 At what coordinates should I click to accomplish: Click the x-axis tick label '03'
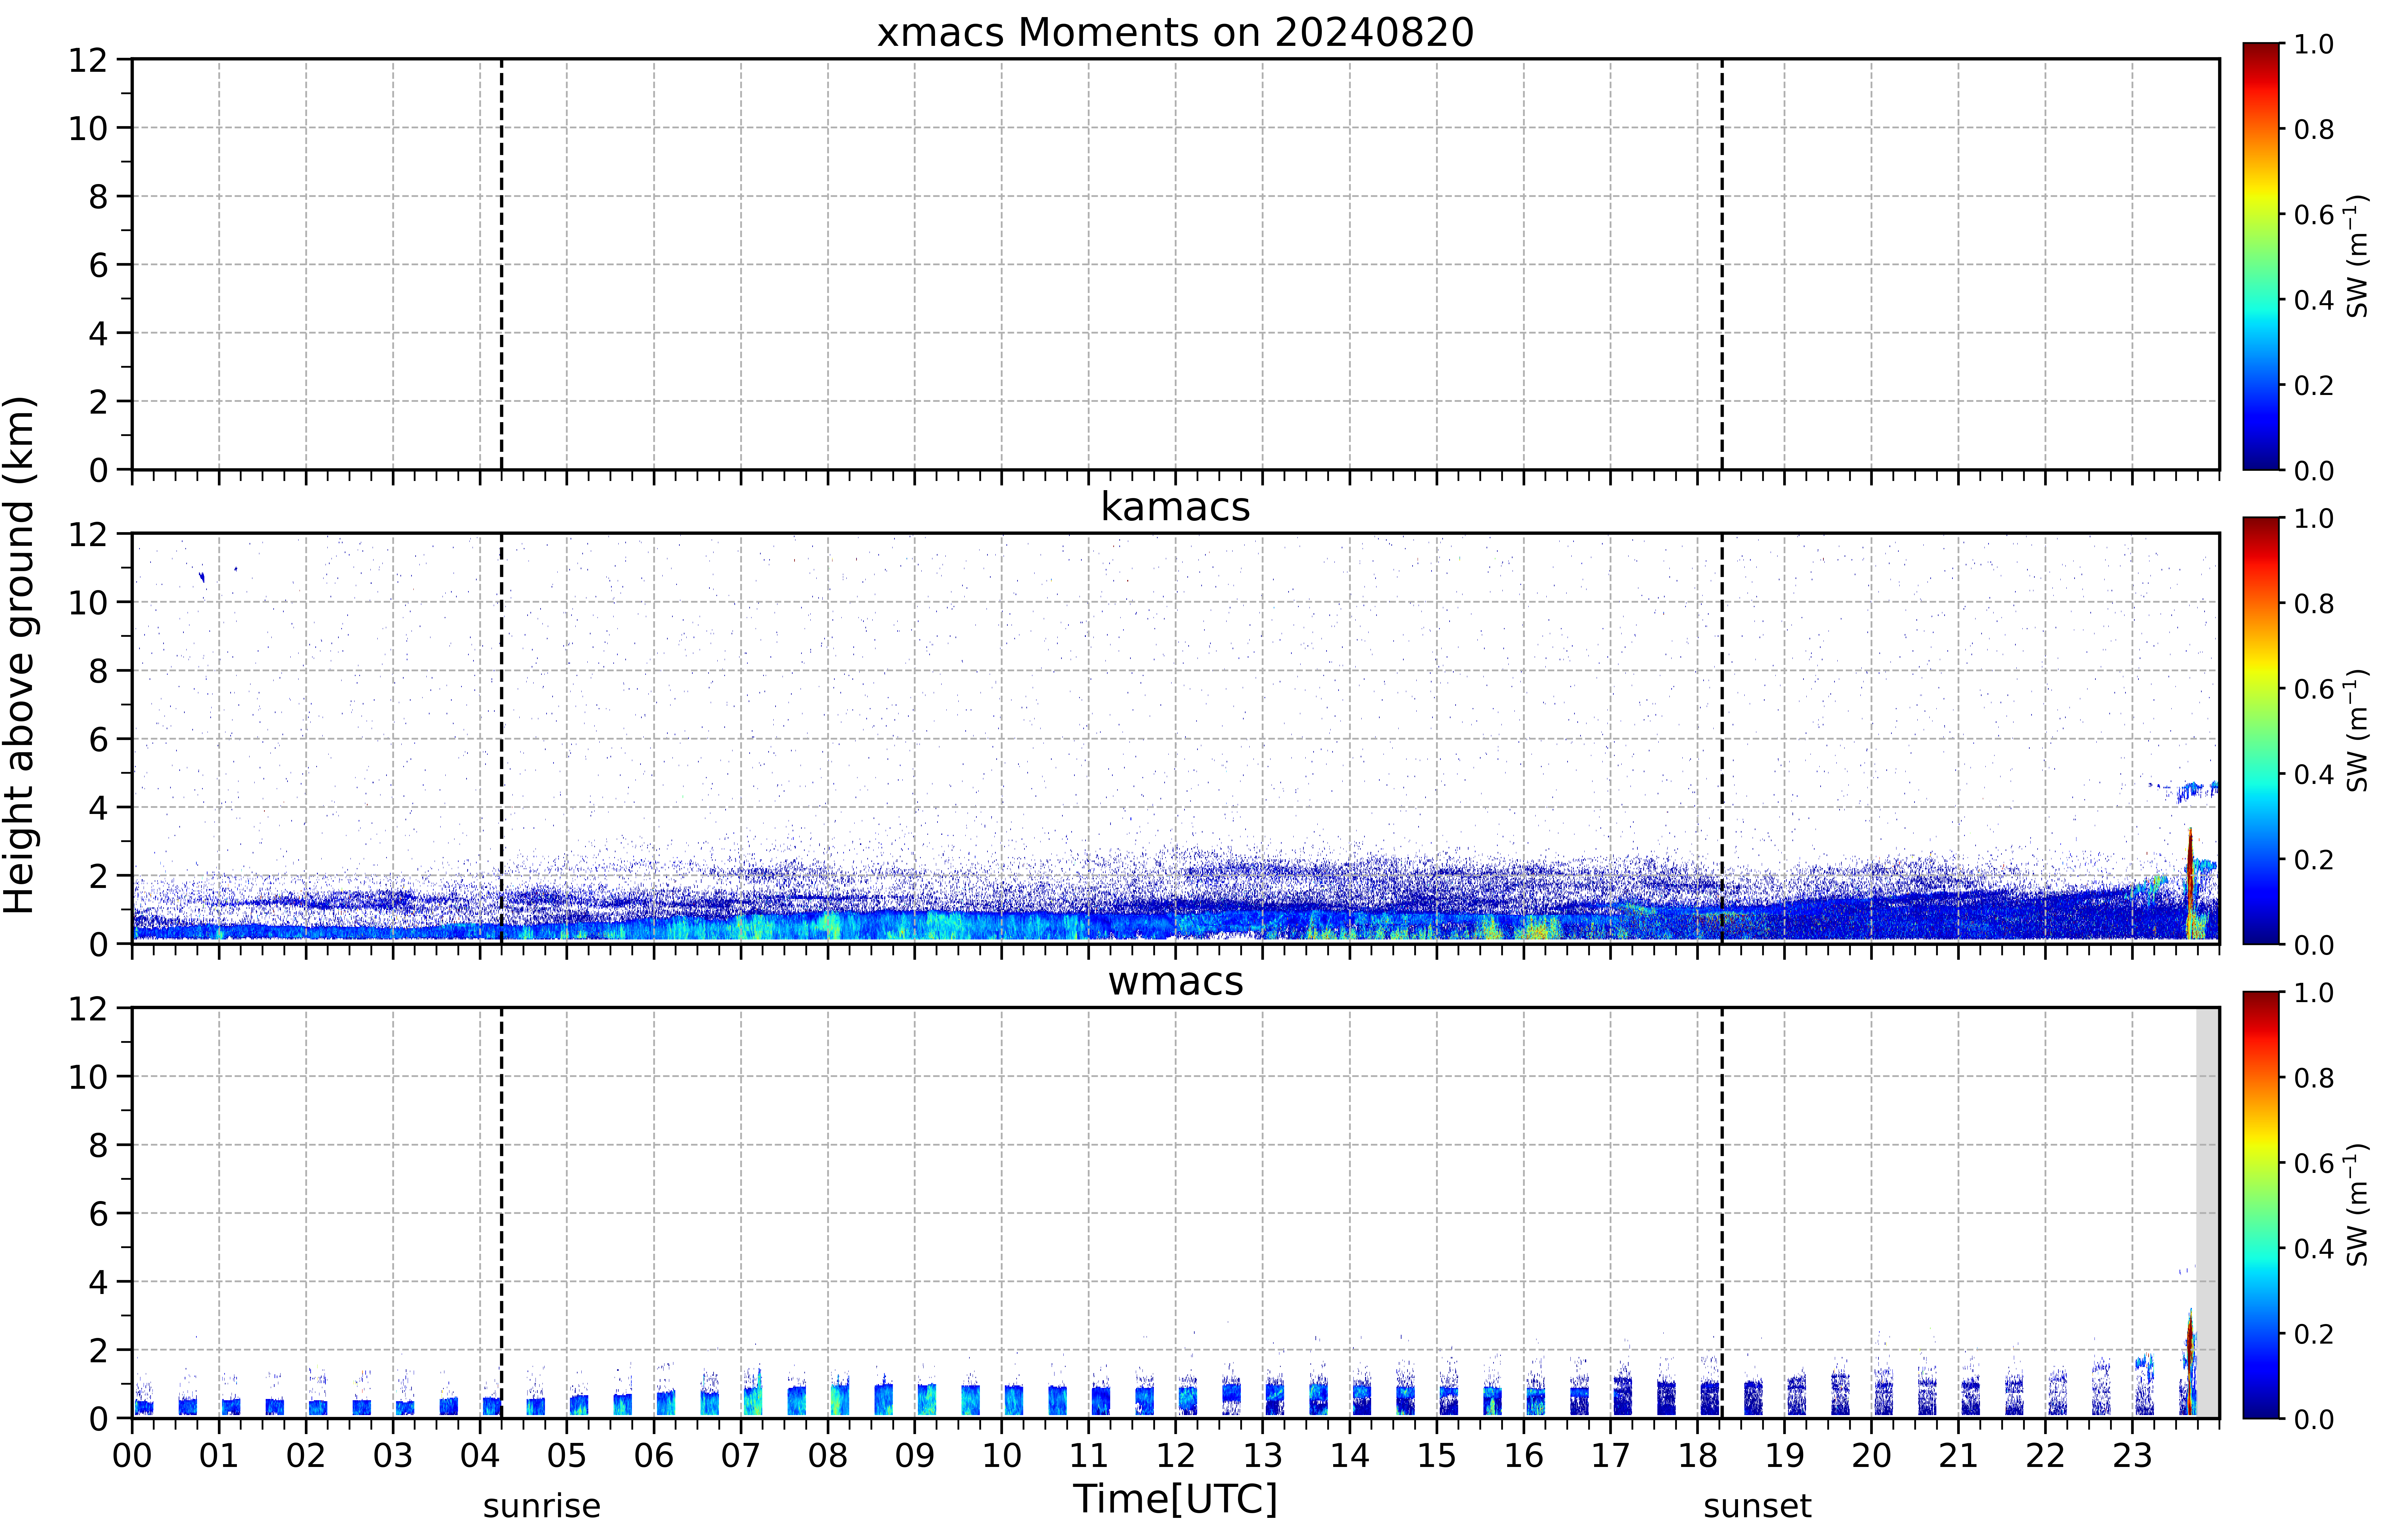click(393, 1455)
